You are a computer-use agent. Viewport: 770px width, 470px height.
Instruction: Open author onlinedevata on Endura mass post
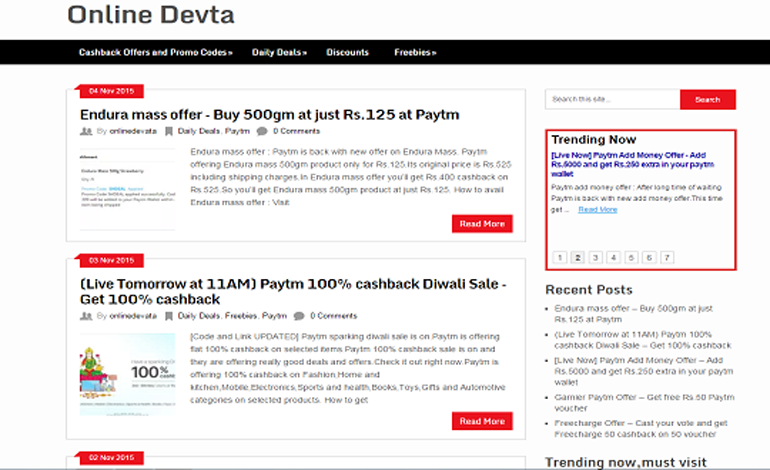point(133,131)
